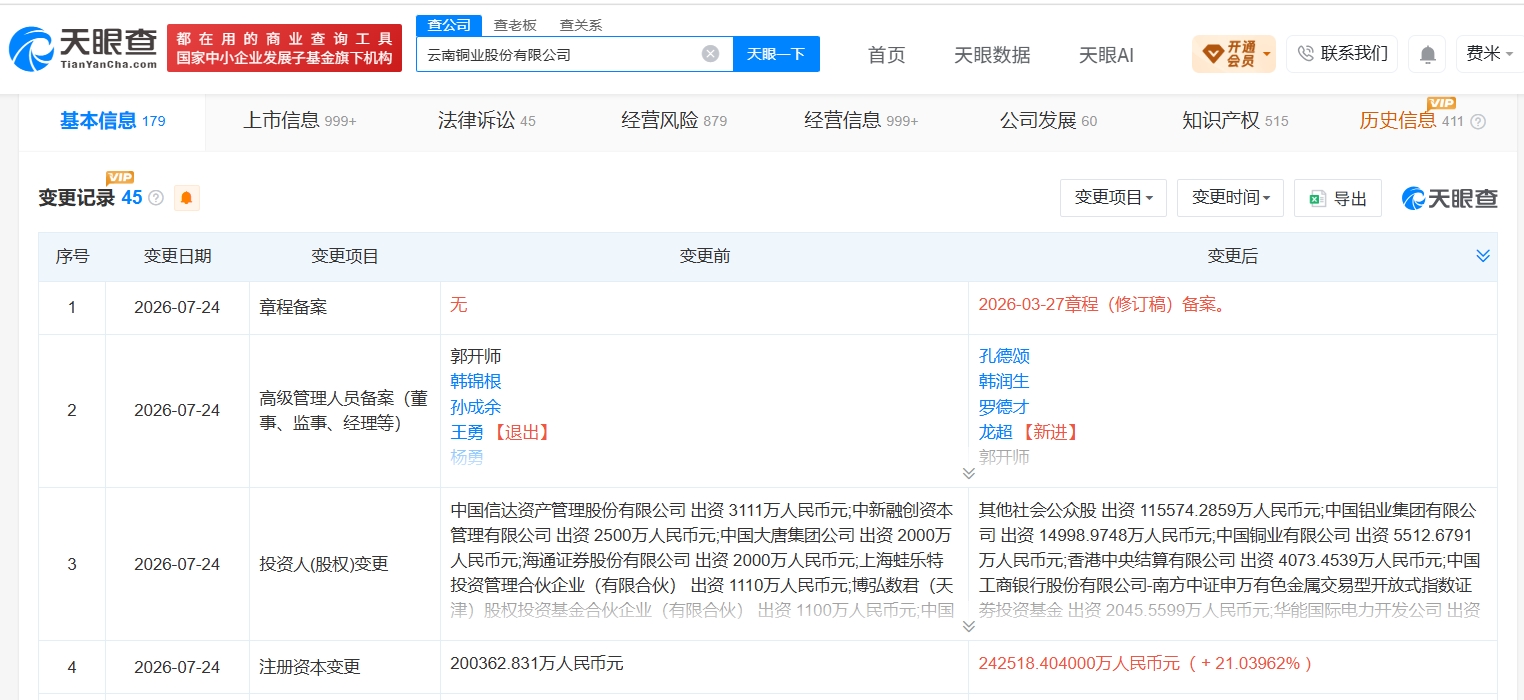Screen dimensions: 1524x700
Task: Open the 变更时间 filter dropdown
Action: 1230,198
